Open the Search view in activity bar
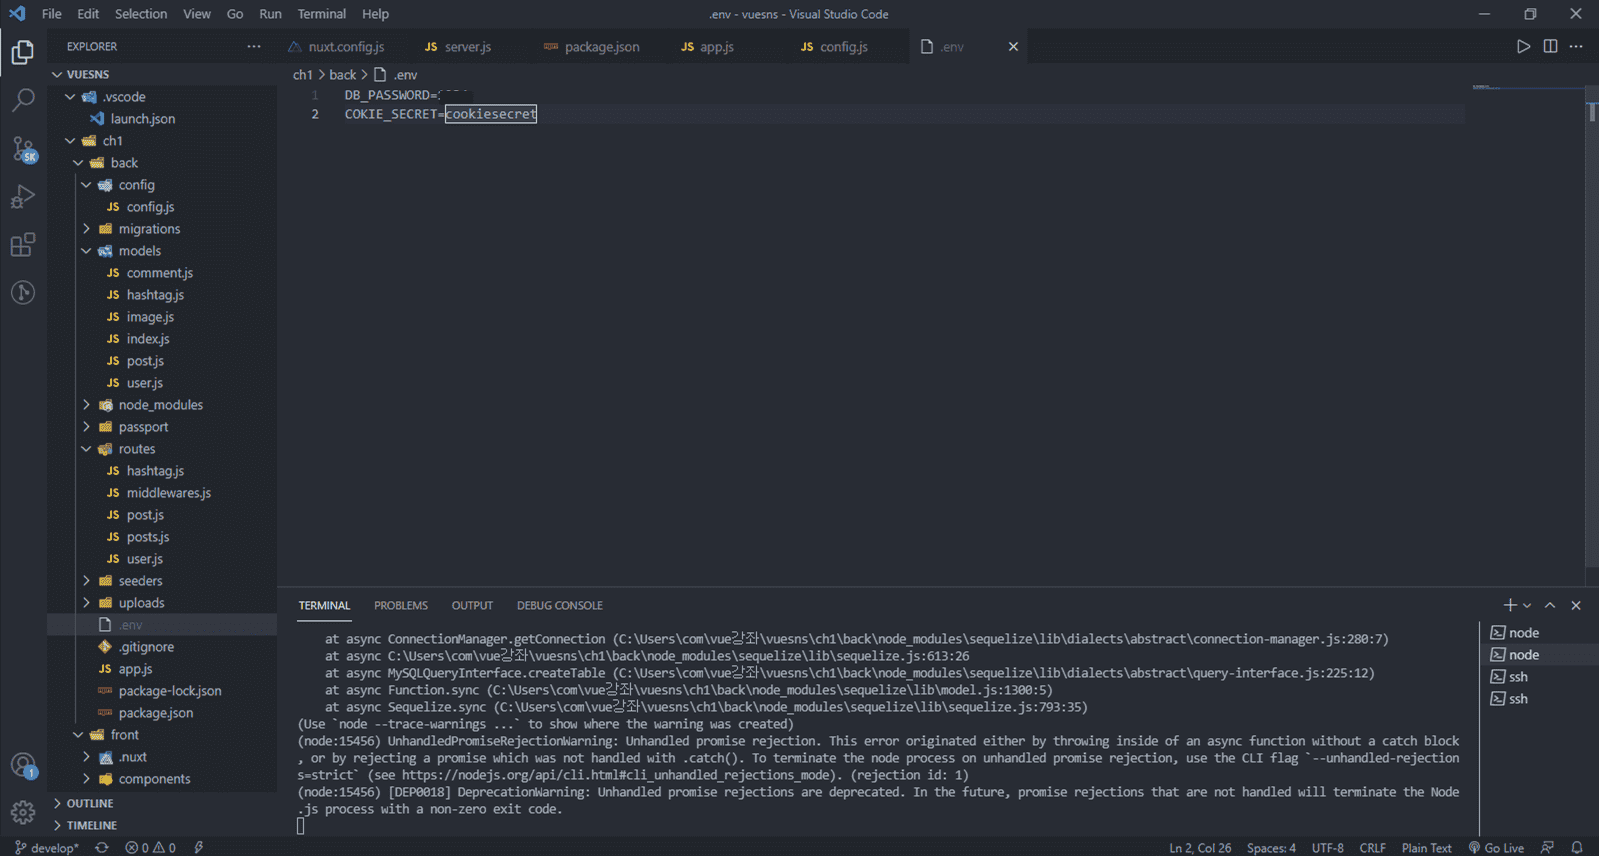1599x856 pixels. [23, 100]
